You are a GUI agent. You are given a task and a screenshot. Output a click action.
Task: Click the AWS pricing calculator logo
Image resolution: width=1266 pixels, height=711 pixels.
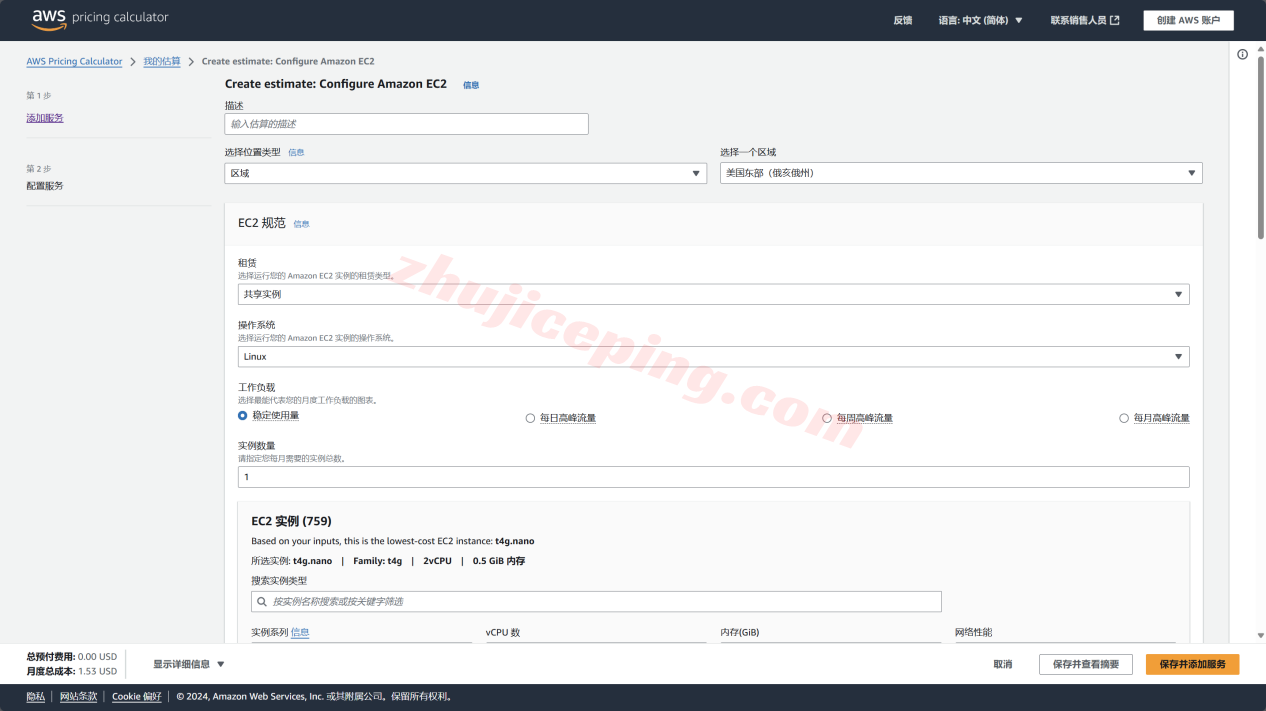[100, 18]
